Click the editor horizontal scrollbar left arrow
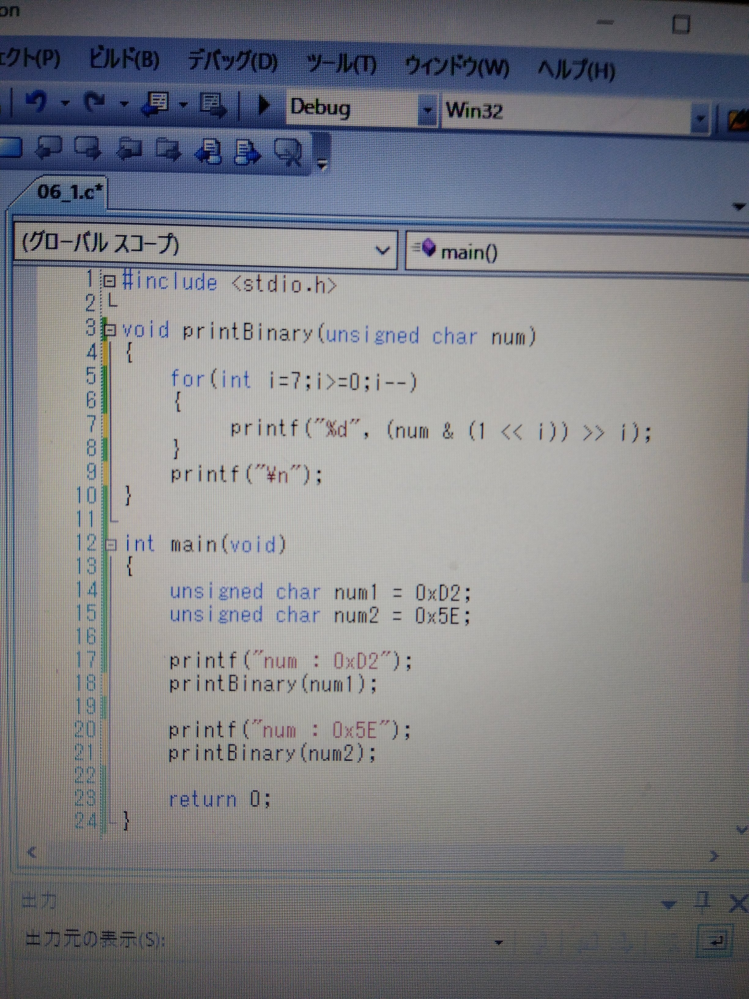The height and width of the screenshot is (999, 749). [x=31, y=852]
